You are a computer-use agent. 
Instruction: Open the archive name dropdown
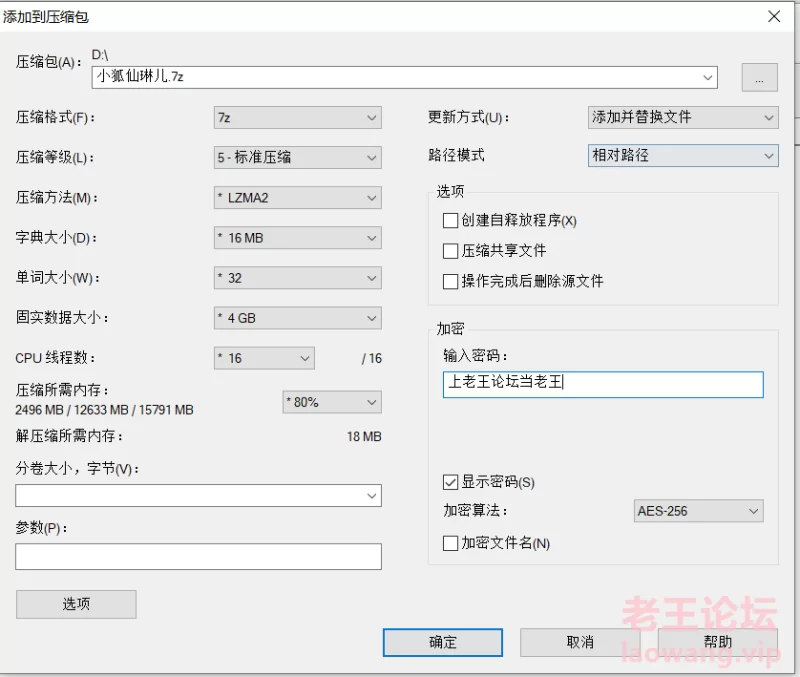pos(707,78)
